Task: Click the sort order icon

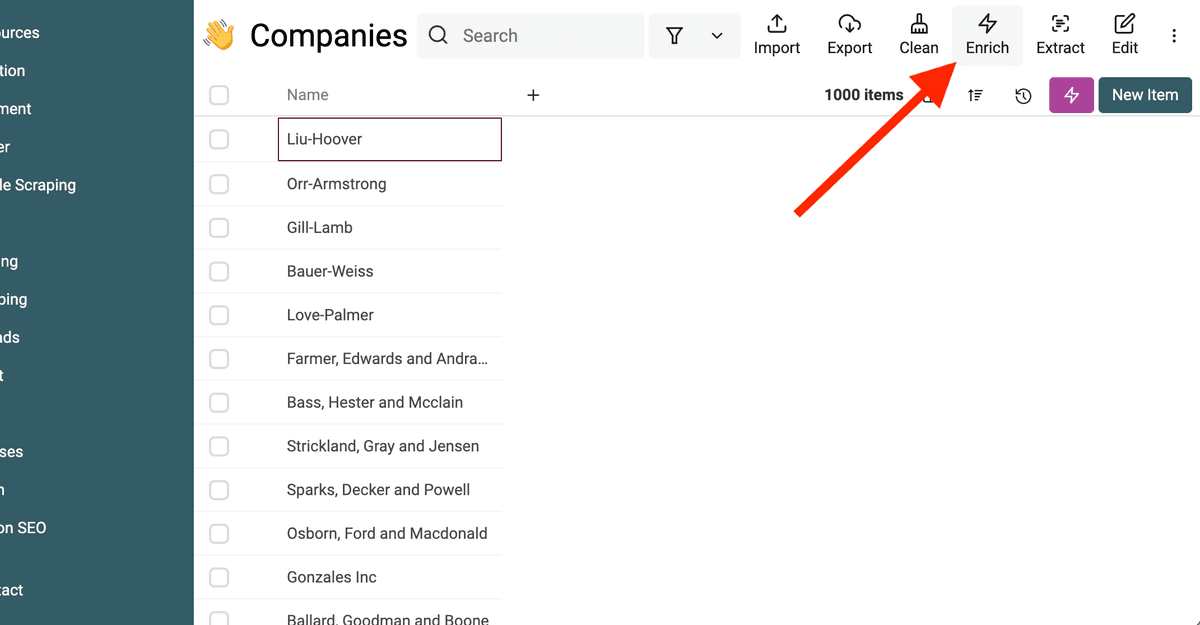Action: point(975,95)
